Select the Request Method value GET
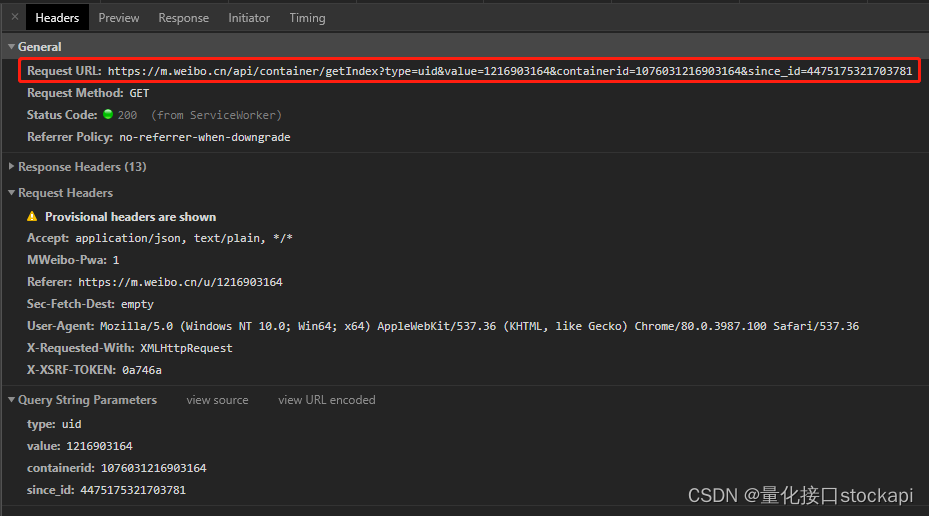This screenshot has width=929, height=516. pyautogui.click(x=139, y=93)
